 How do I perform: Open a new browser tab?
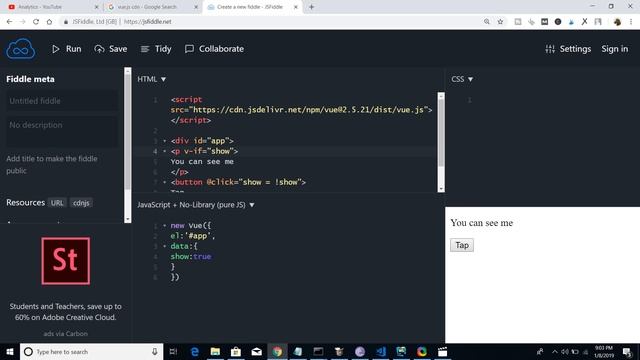tap(311, 7)
